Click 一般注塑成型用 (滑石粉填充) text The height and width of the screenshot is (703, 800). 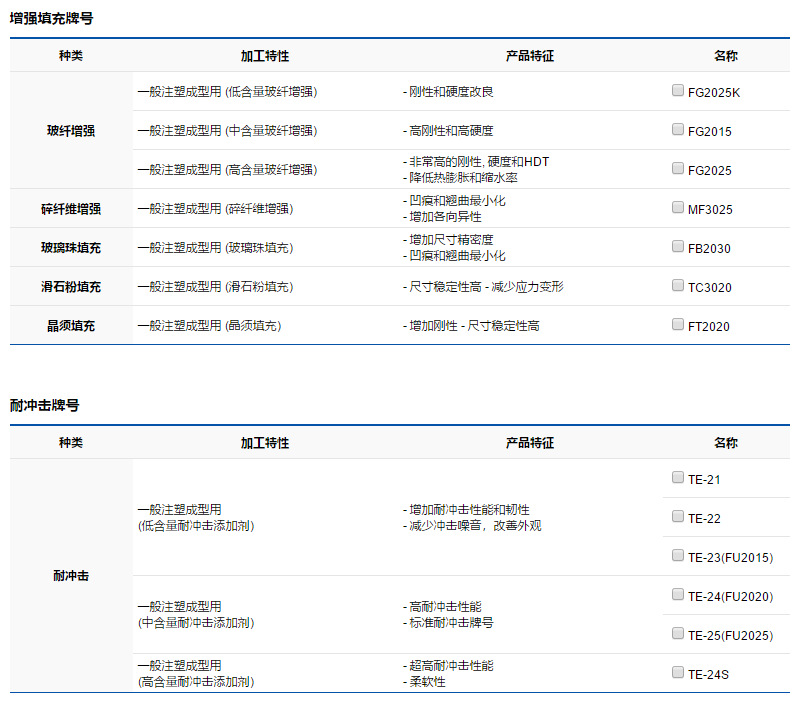(215, 287)
